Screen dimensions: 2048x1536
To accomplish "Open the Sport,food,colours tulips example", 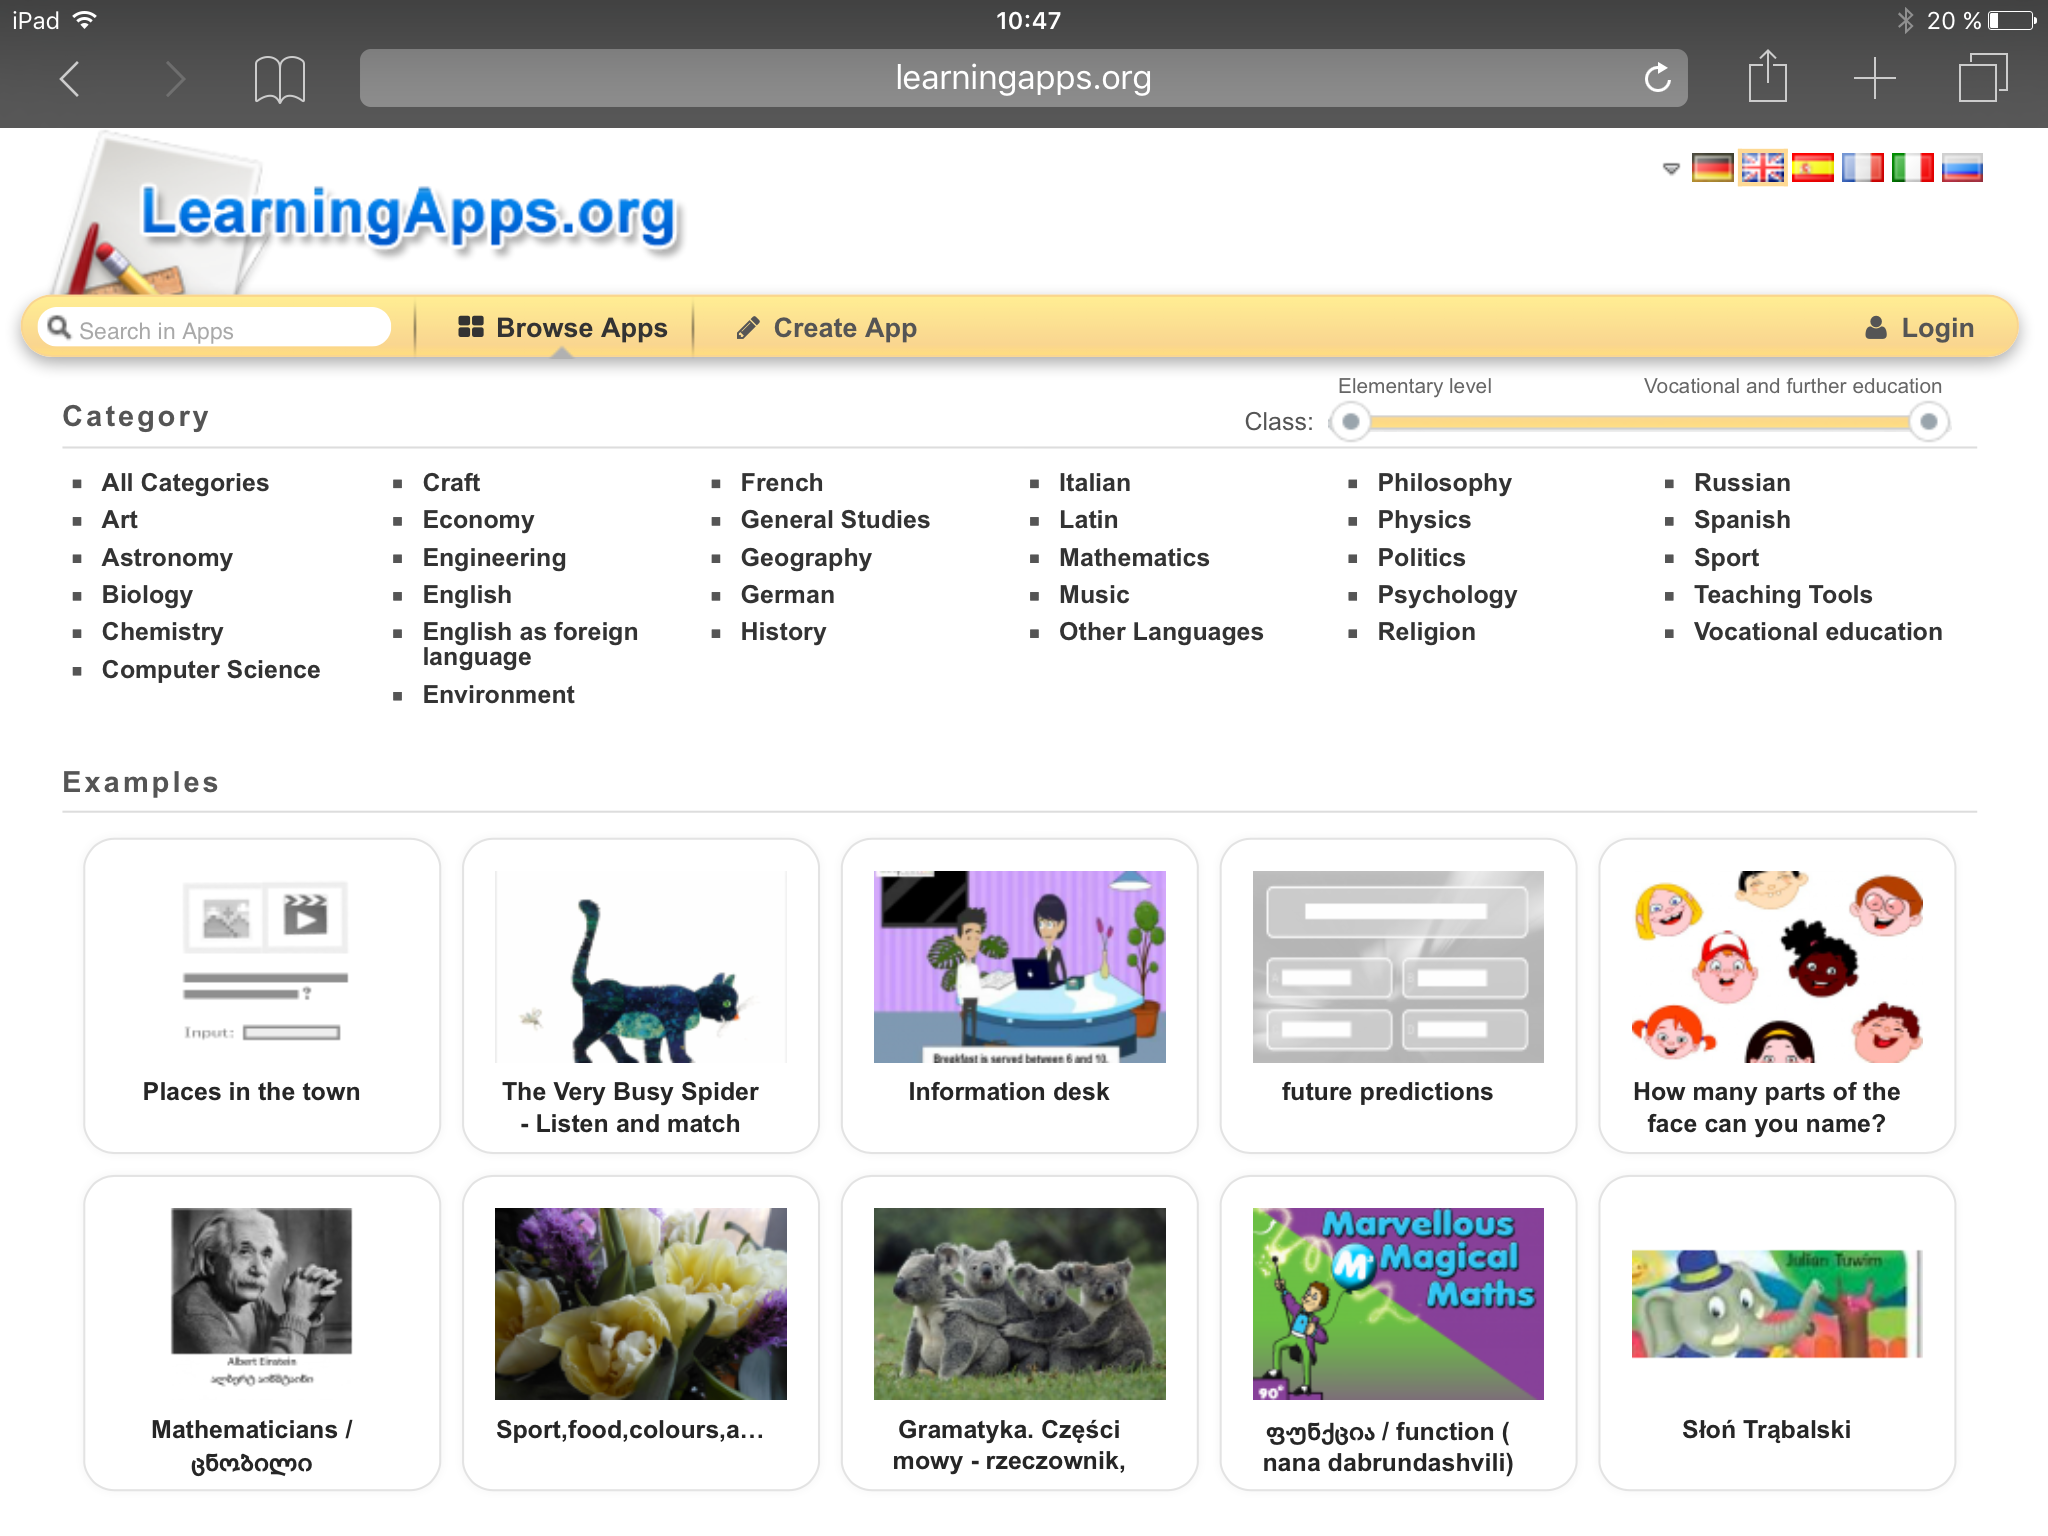I will click(x=640, y=1333).
